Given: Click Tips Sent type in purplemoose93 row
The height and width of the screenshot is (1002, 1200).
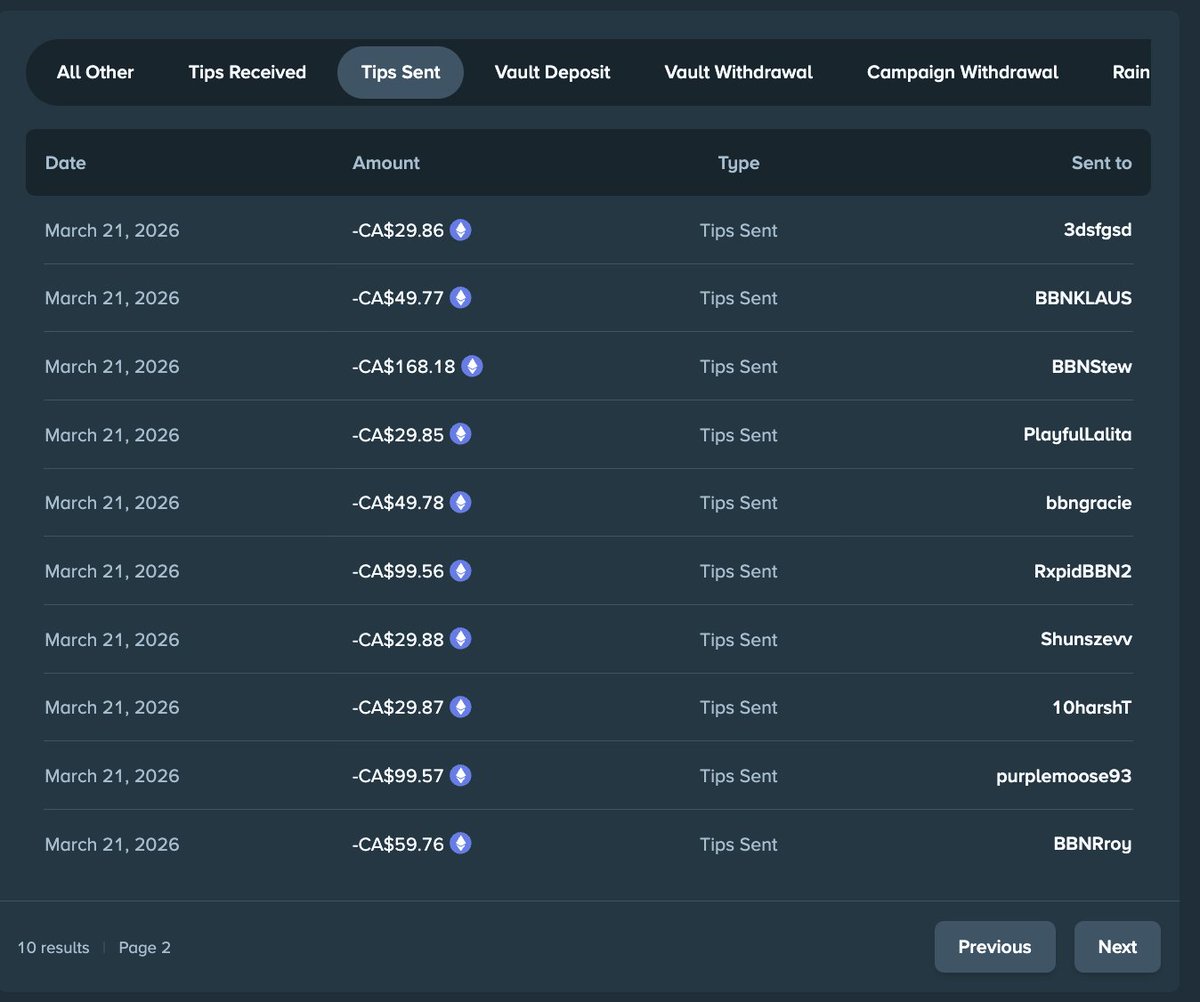Looking at the screenshot, I should (738, 775).
